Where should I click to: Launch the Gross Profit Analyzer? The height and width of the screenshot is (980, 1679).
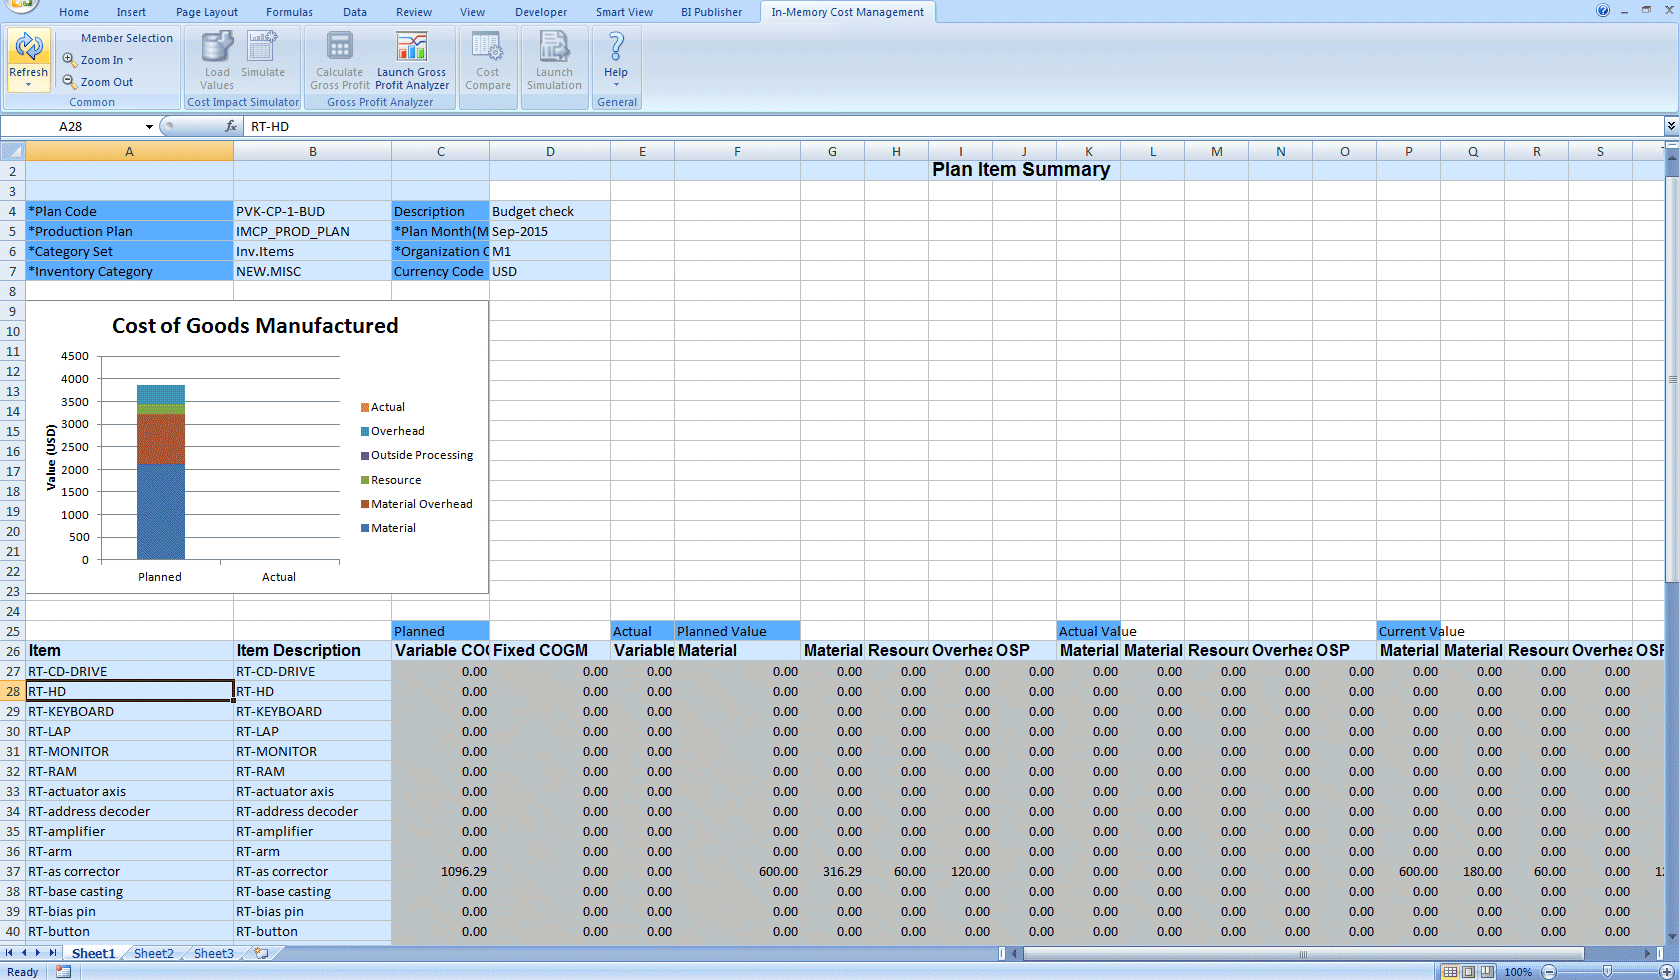point(412,60)
